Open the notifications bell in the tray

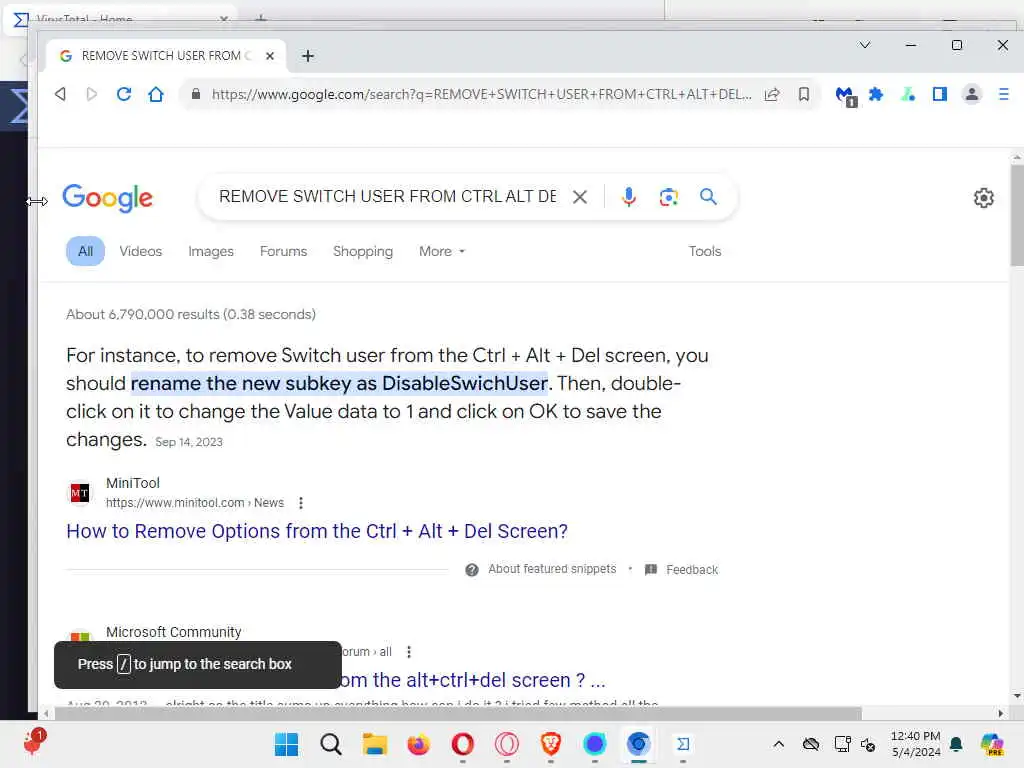[x=956, y=744]
